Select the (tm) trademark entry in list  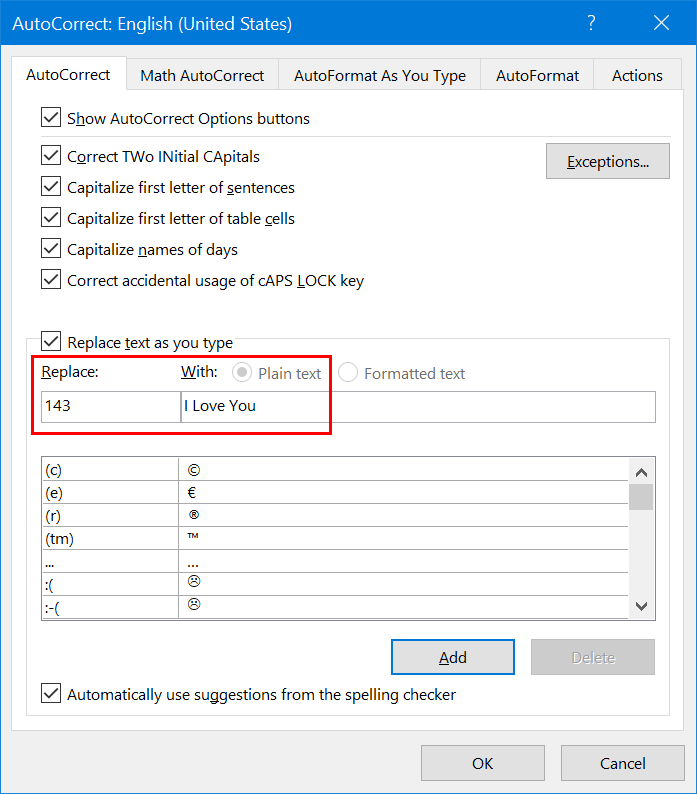(110, 538)
